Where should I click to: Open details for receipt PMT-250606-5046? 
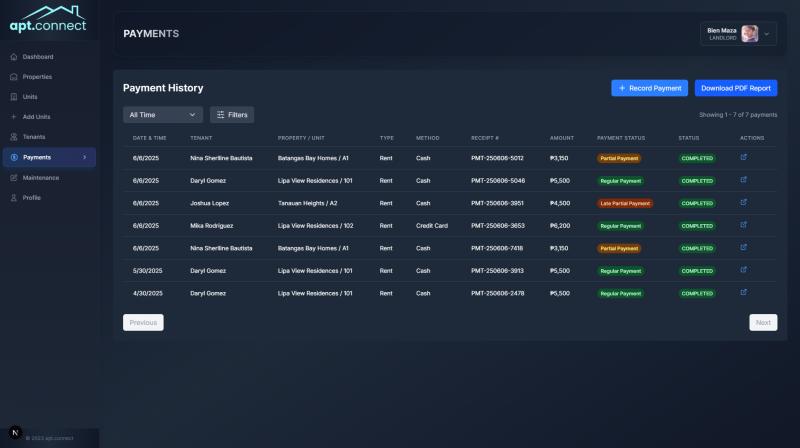[743, 180]
